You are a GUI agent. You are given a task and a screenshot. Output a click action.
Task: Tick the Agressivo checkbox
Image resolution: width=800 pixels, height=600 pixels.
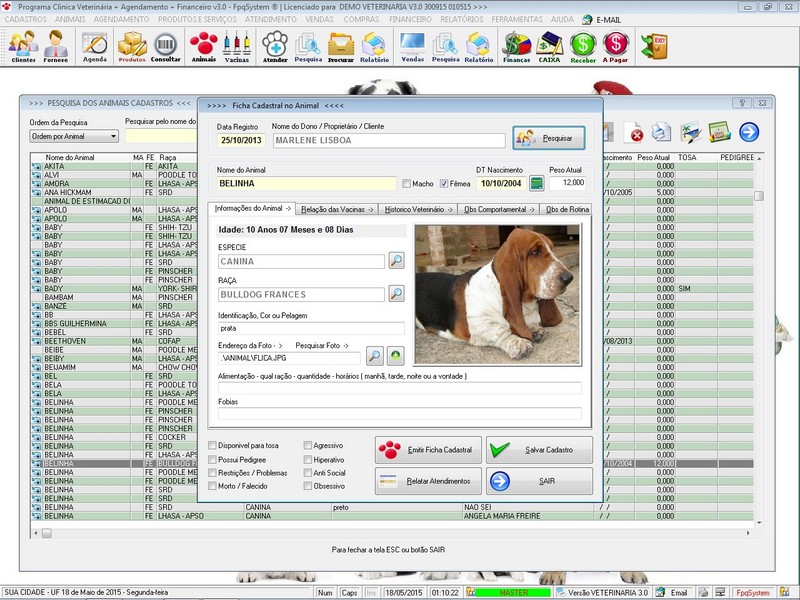coord(309,445)
